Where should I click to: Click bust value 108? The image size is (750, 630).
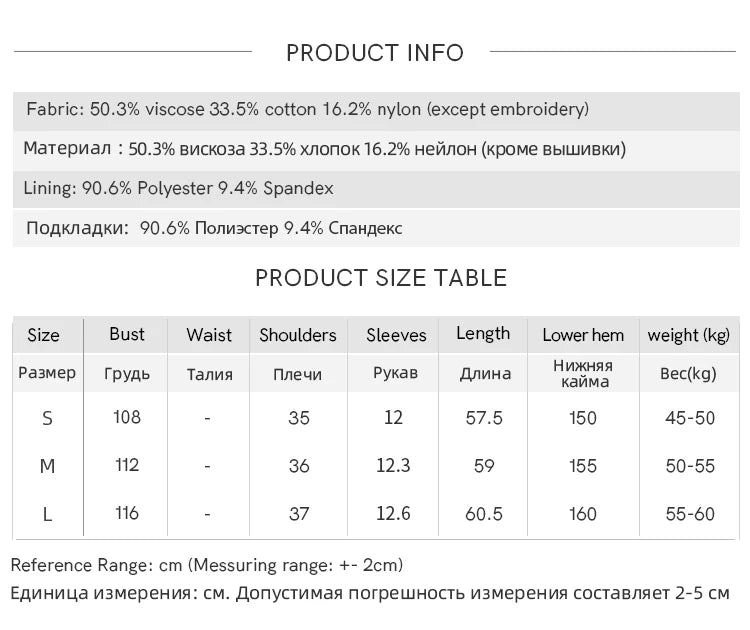coord(127,417)
